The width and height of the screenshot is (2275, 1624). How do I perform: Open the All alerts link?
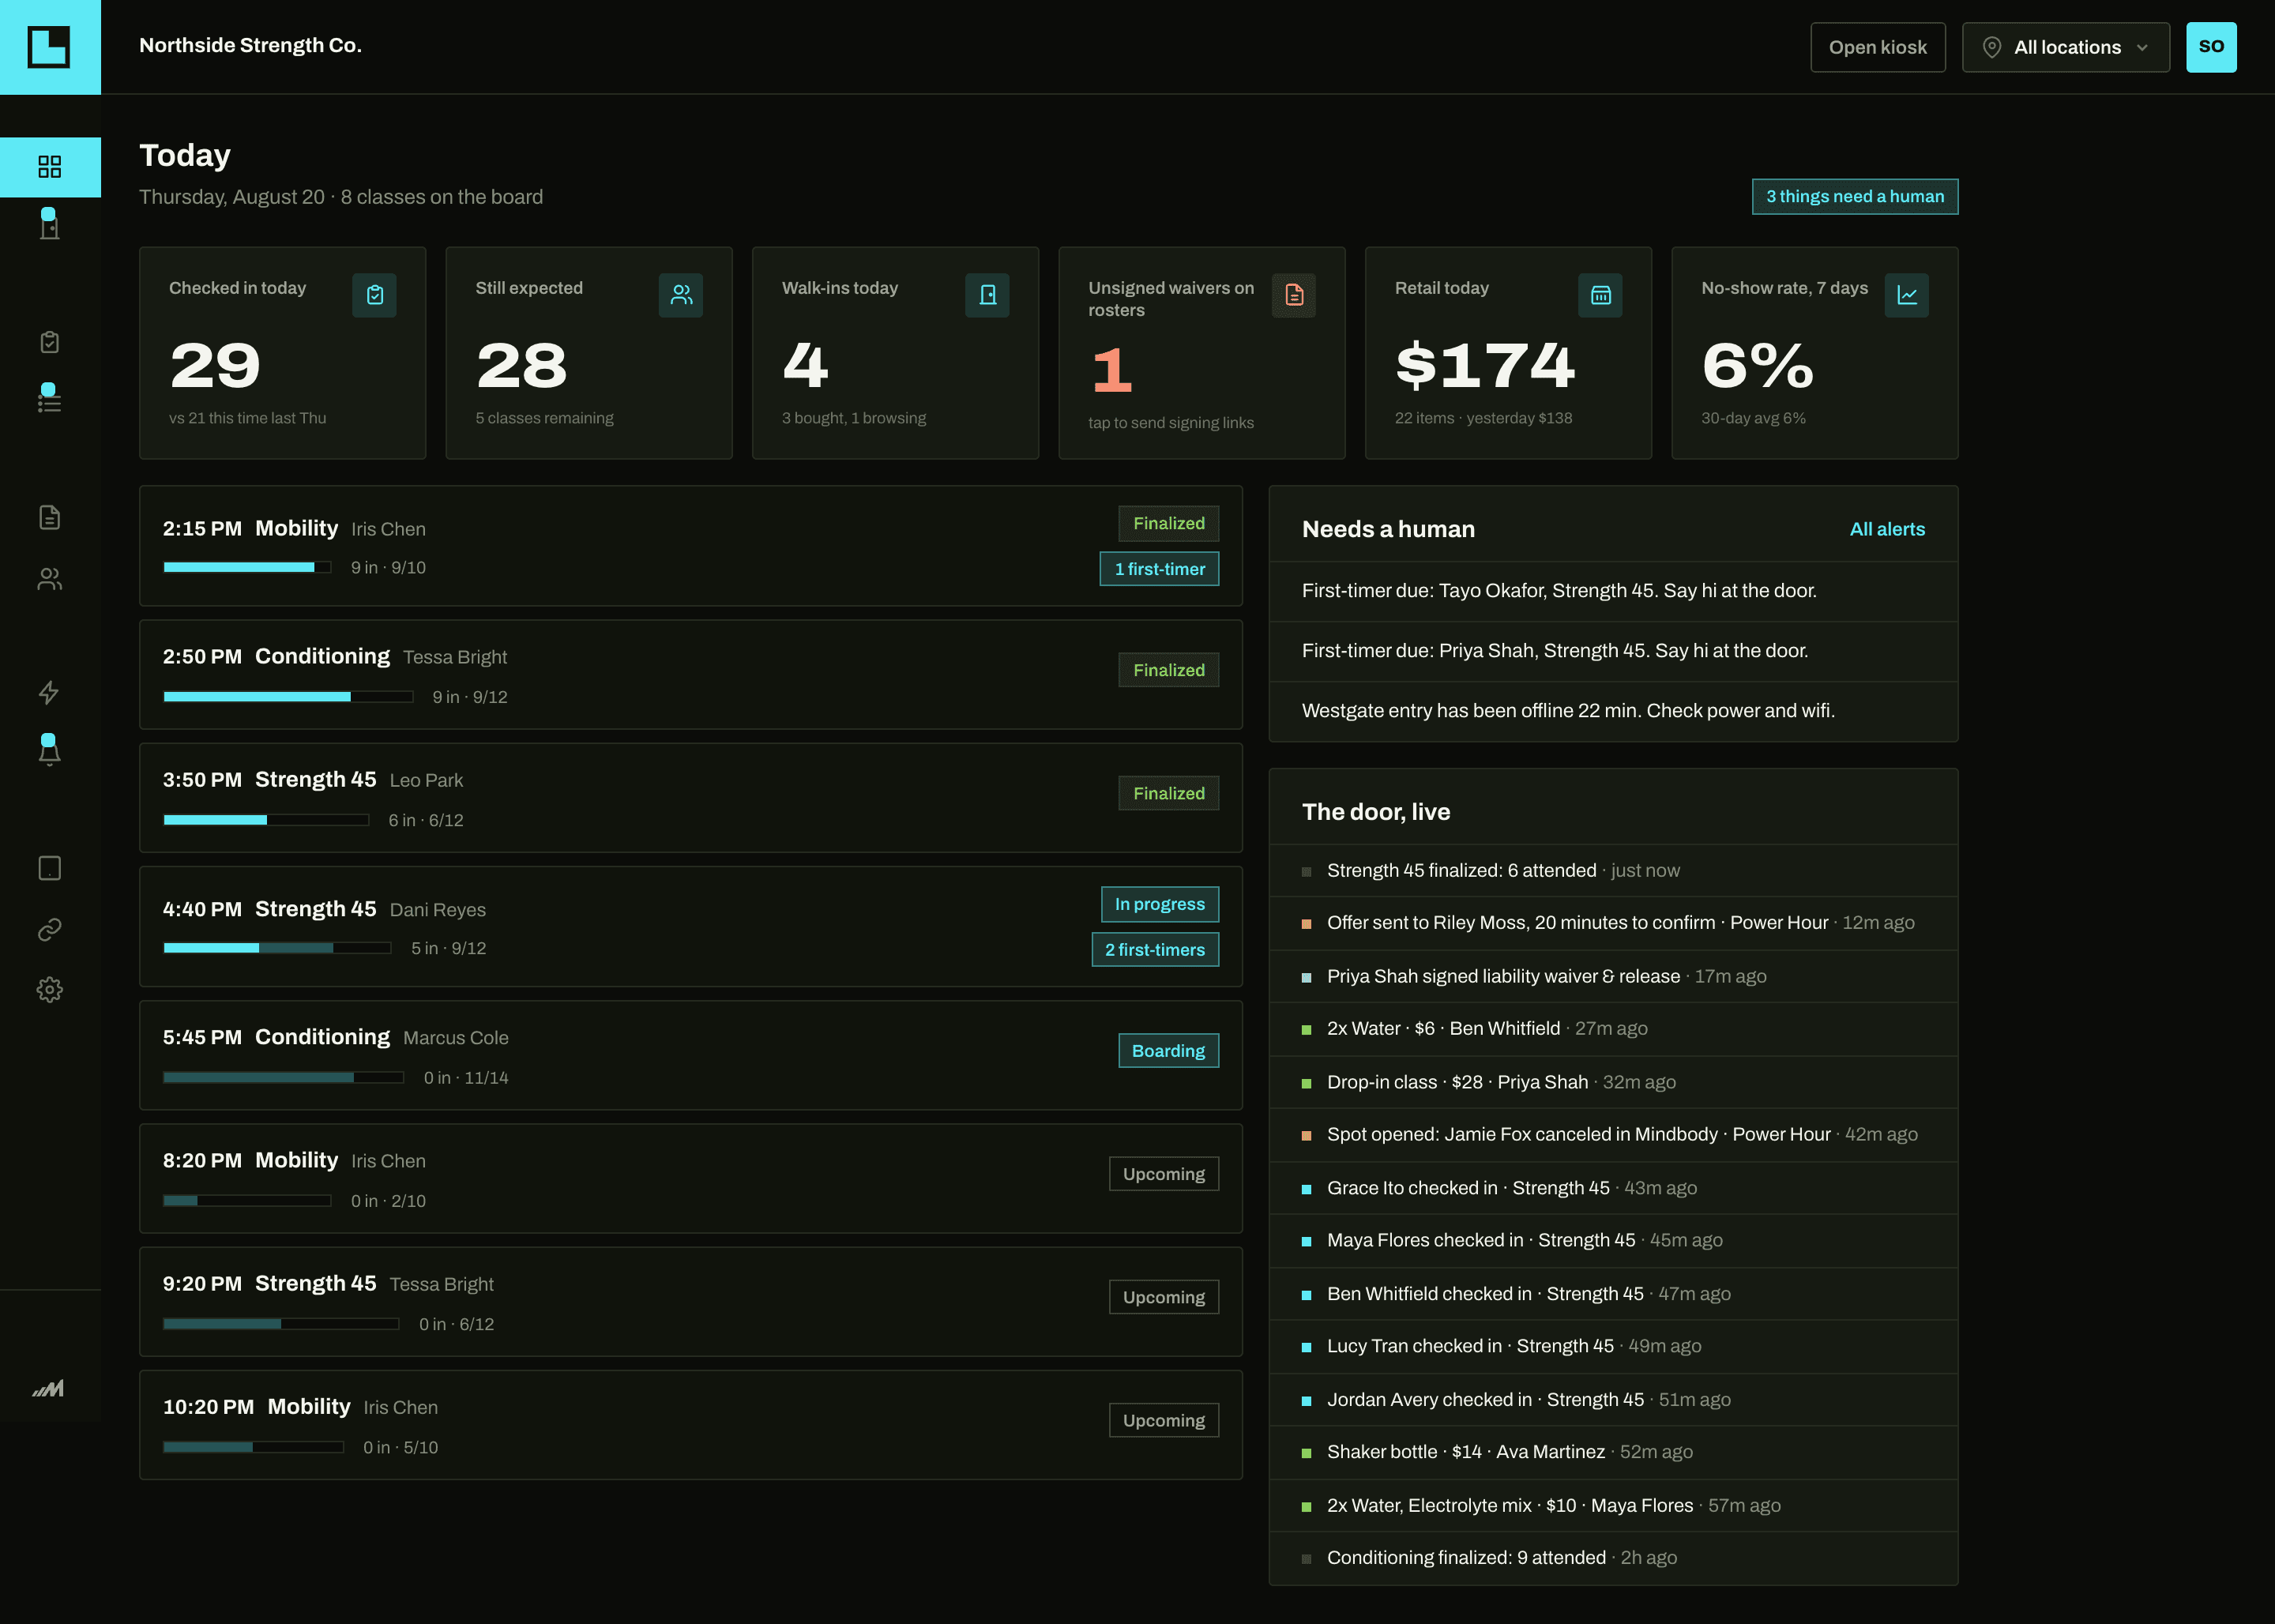(x=1887, y=529)
